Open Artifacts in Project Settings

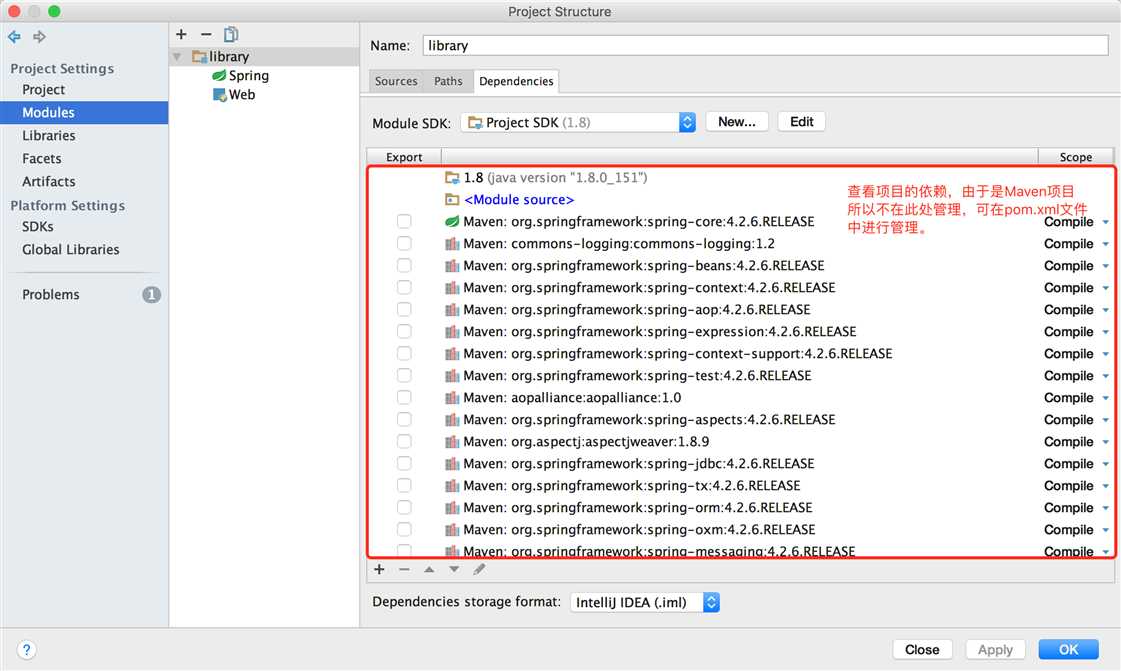[x=49, y=182]
